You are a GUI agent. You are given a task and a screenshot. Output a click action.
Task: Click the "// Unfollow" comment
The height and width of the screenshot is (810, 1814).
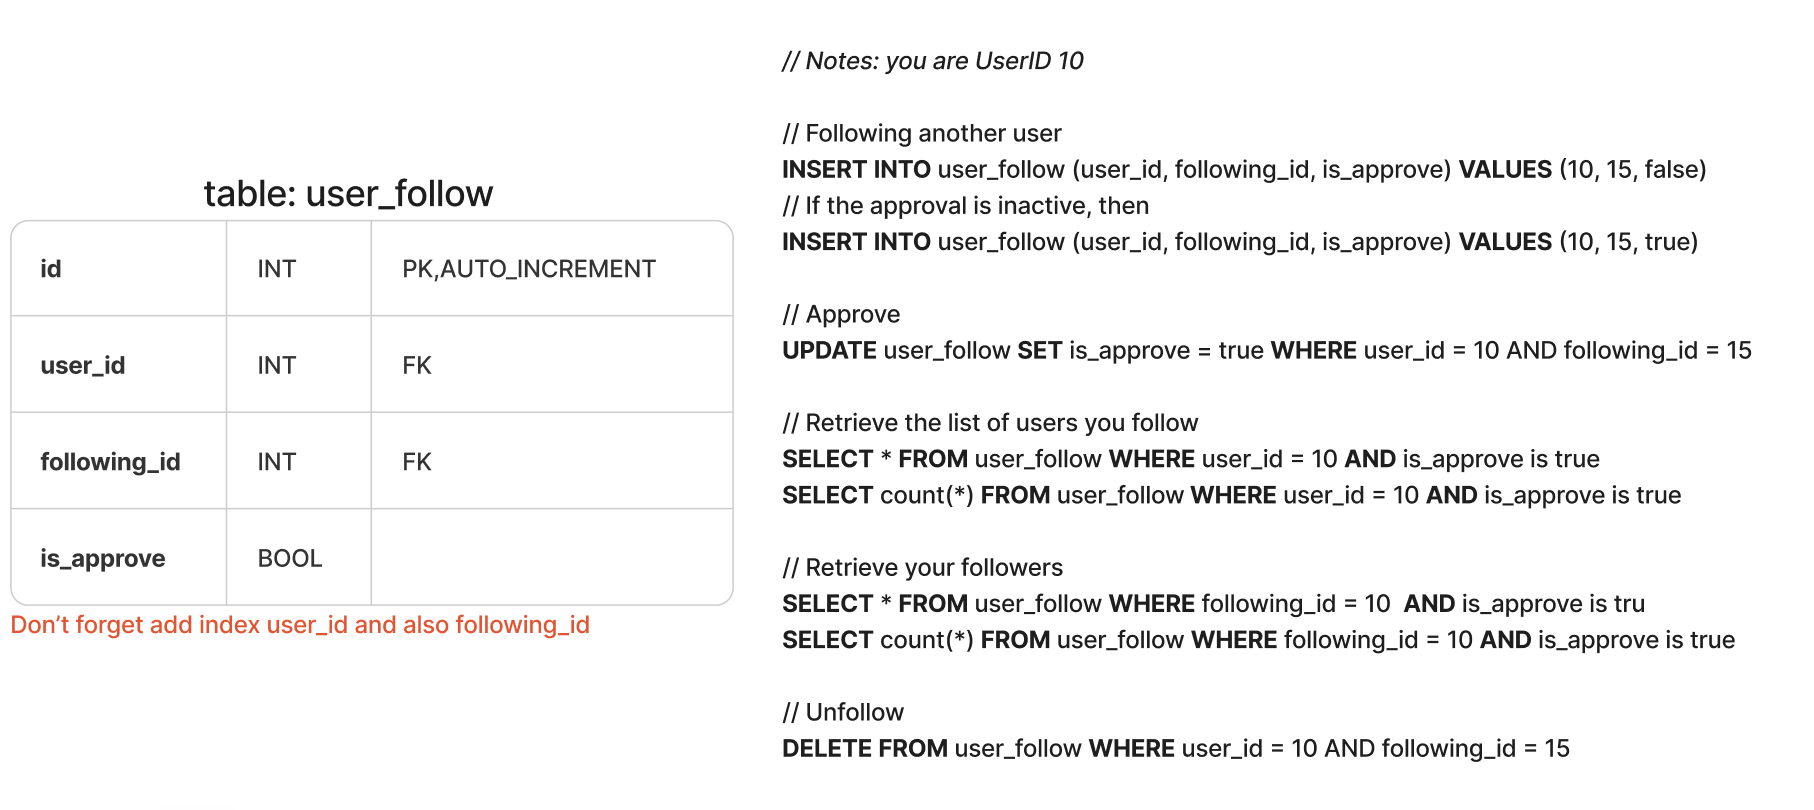(843, 712)
